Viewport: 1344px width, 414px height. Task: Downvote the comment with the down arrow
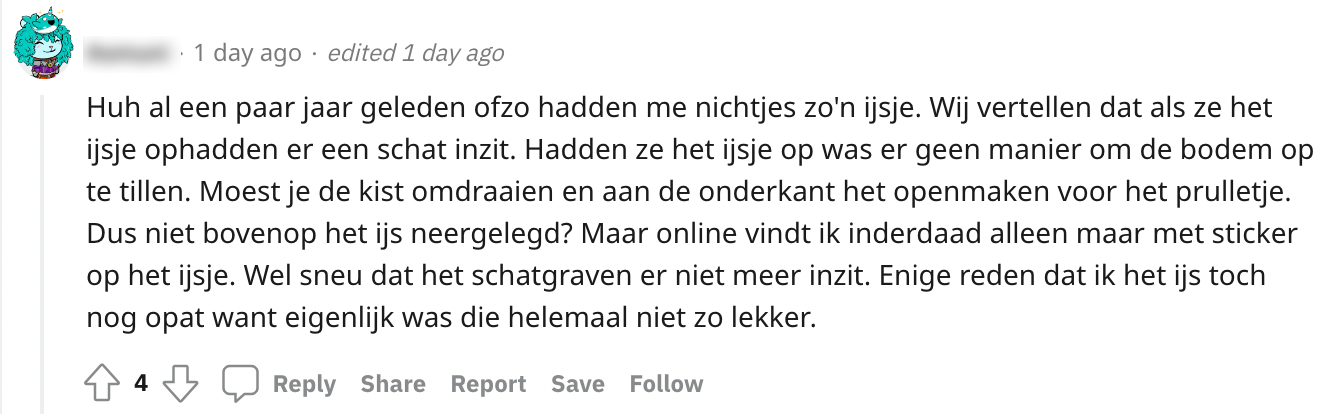[179, 384]
